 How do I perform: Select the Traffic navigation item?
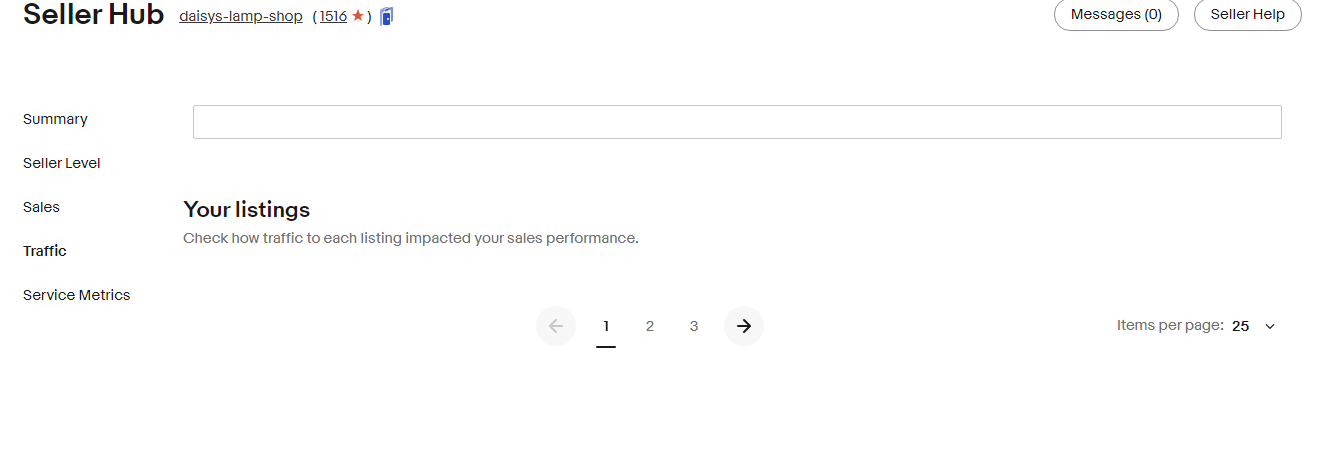click(45, 251)
